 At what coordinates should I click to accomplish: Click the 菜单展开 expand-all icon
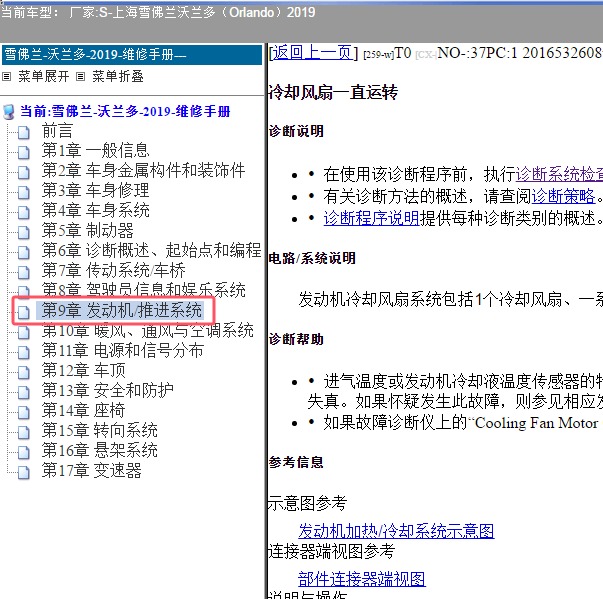[x=7, y=77]
